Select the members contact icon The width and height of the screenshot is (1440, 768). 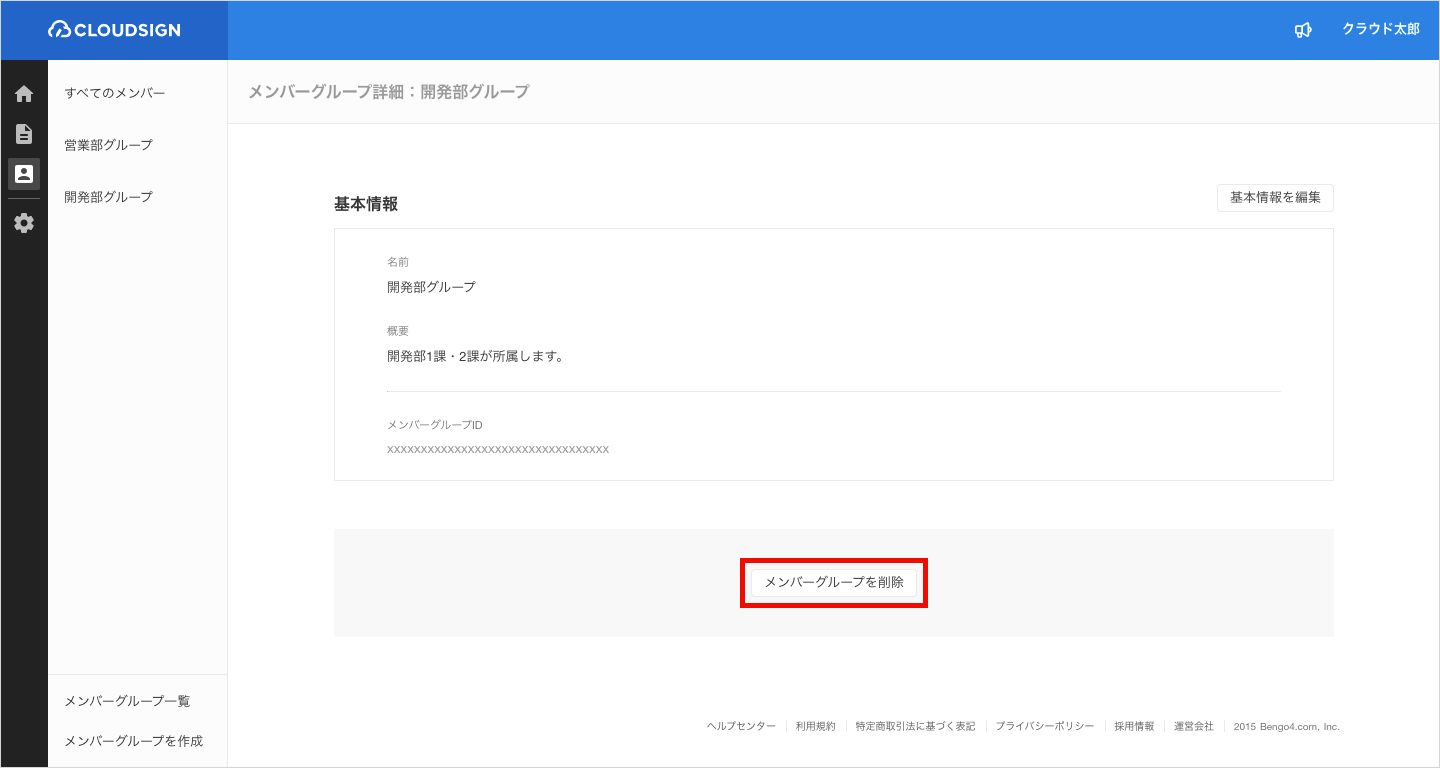[24, 174]
